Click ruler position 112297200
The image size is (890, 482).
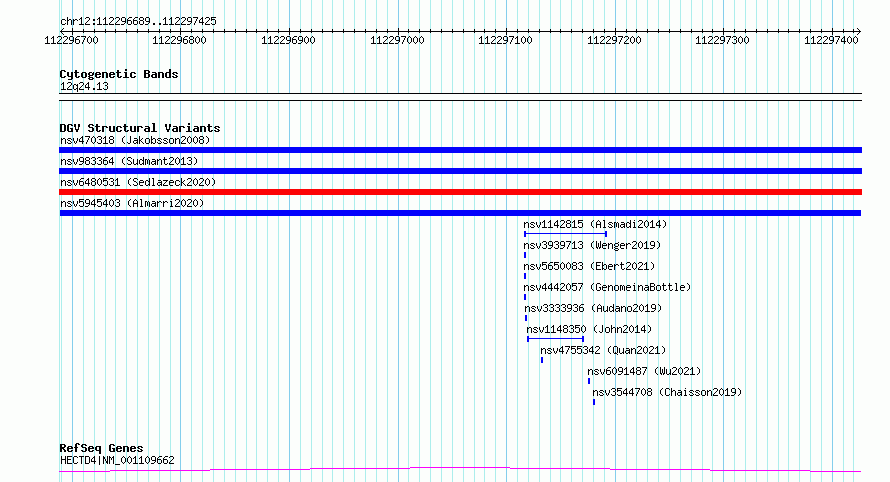tap(614, 40)
